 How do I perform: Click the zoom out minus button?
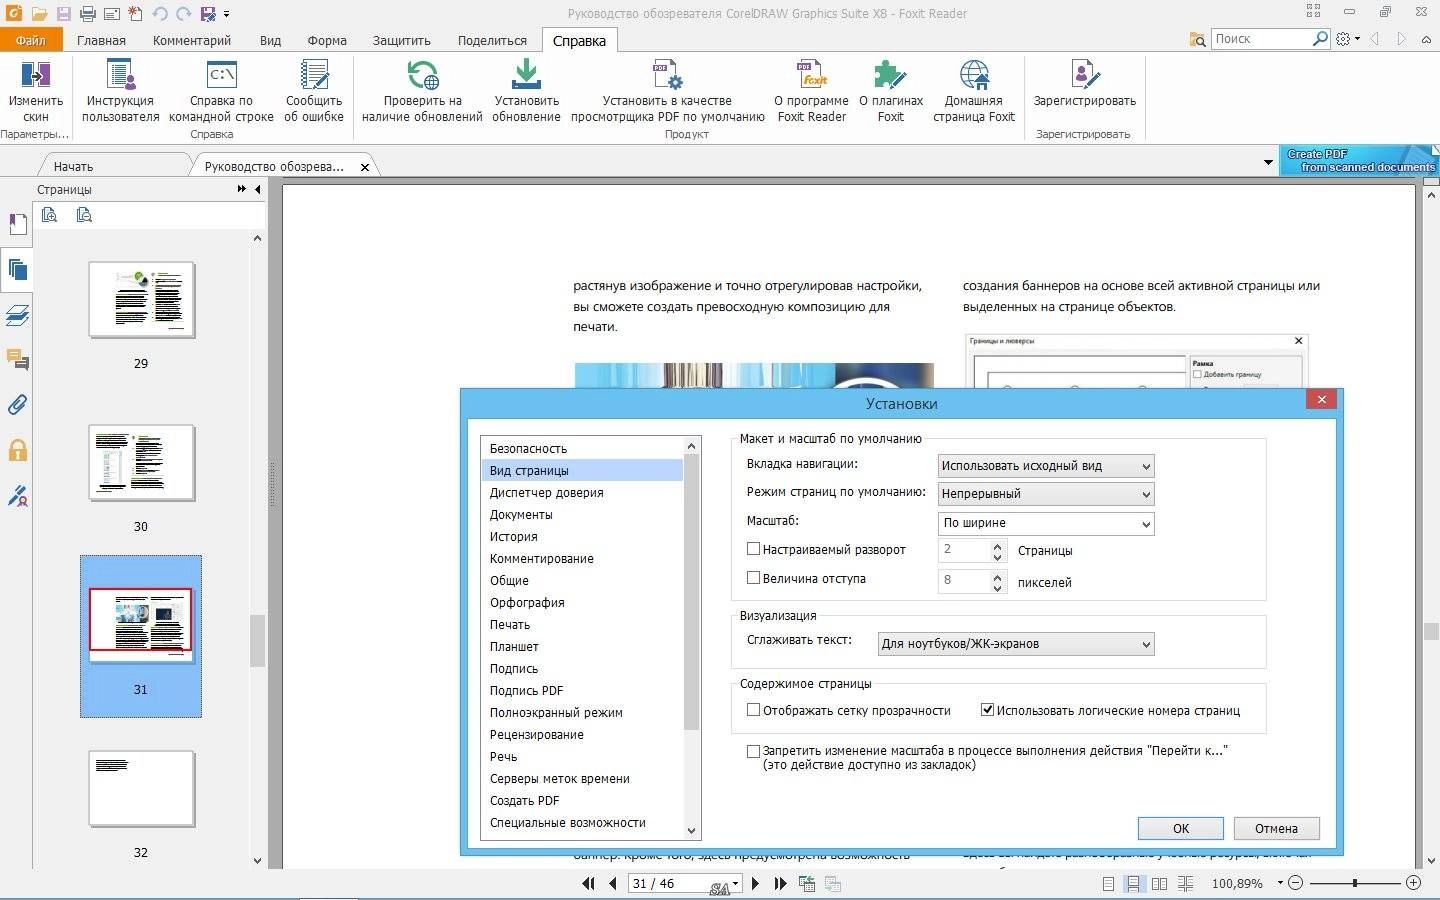[x=1296, y=883]
